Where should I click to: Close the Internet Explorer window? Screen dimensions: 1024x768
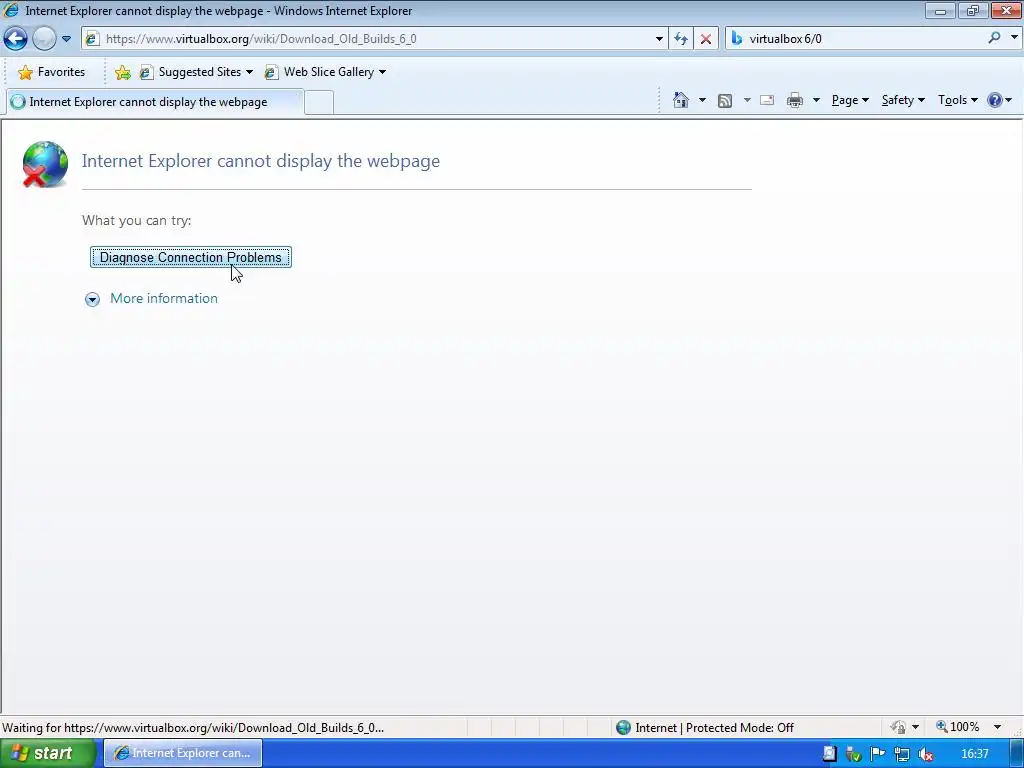coord(1006,10)
